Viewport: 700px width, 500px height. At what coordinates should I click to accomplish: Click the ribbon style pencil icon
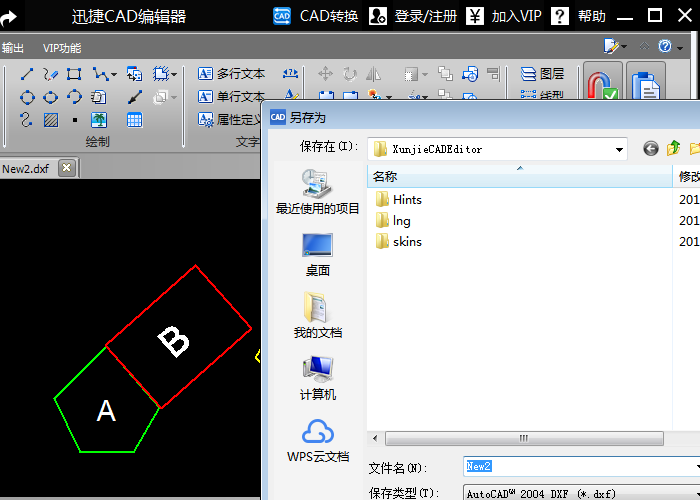611,46
